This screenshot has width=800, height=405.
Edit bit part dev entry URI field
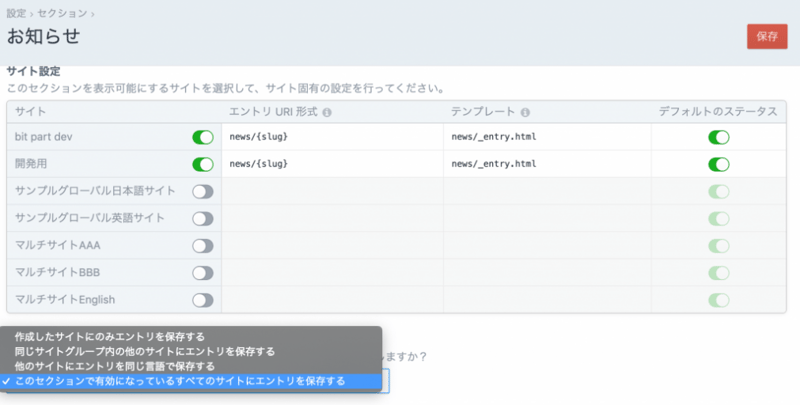pos(332,137)
